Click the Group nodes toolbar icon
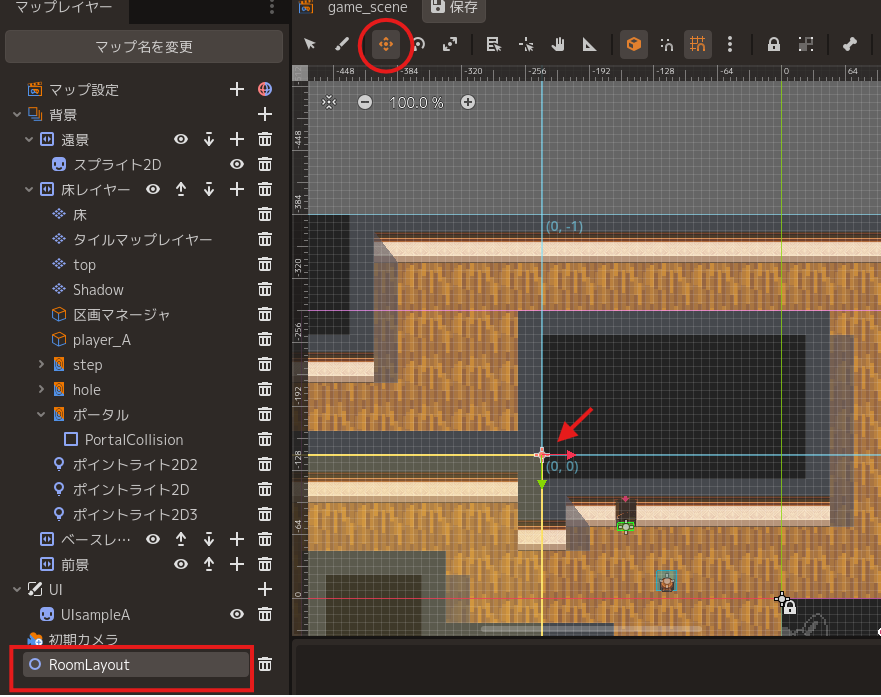The image size is (881, 697). (806, 44)
